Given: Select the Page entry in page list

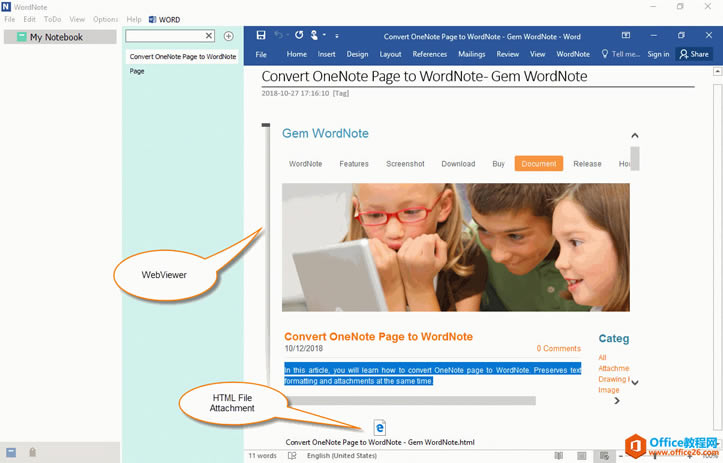Looking at the screenshot, I should point(137,71).
